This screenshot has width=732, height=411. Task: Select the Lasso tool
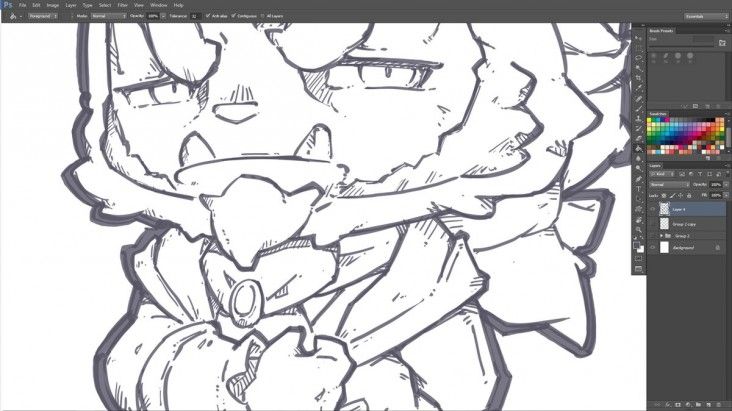(638, 58)
